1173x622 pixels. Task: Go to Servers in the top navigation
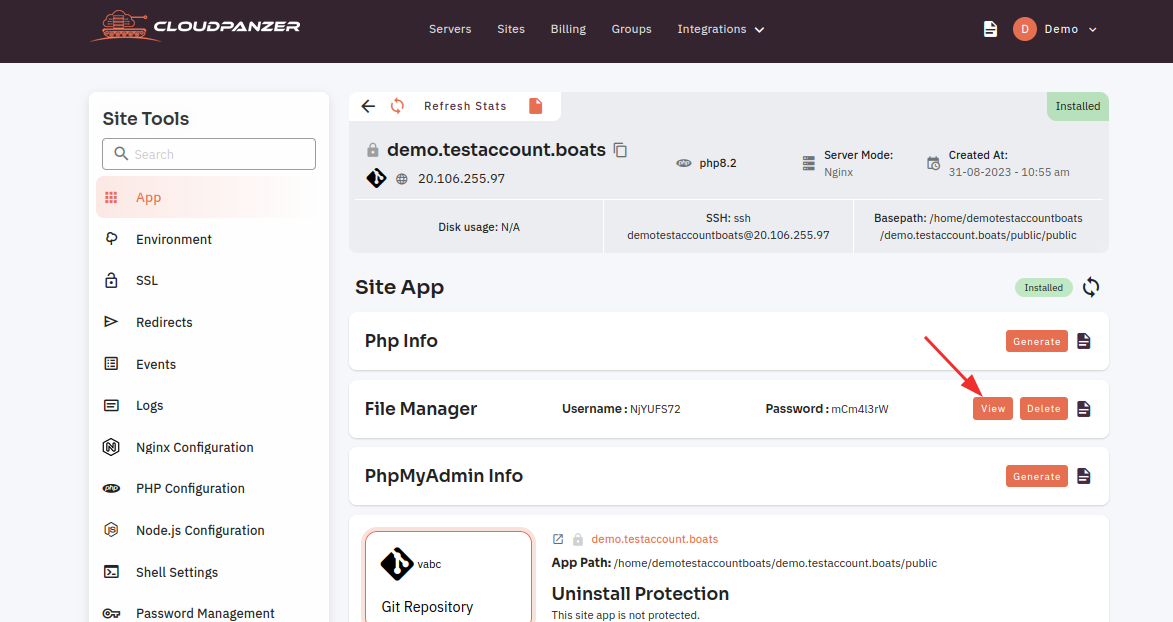[450, 29]
